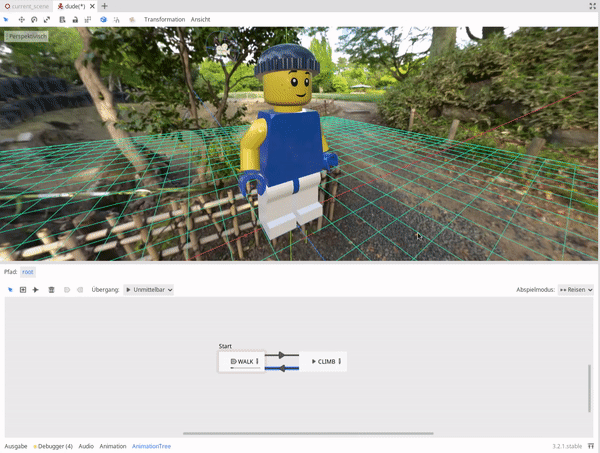Switch to the current_scene tab
This screenshot has width=600, height=453.
pyautogui.click(x=27, y=6)
